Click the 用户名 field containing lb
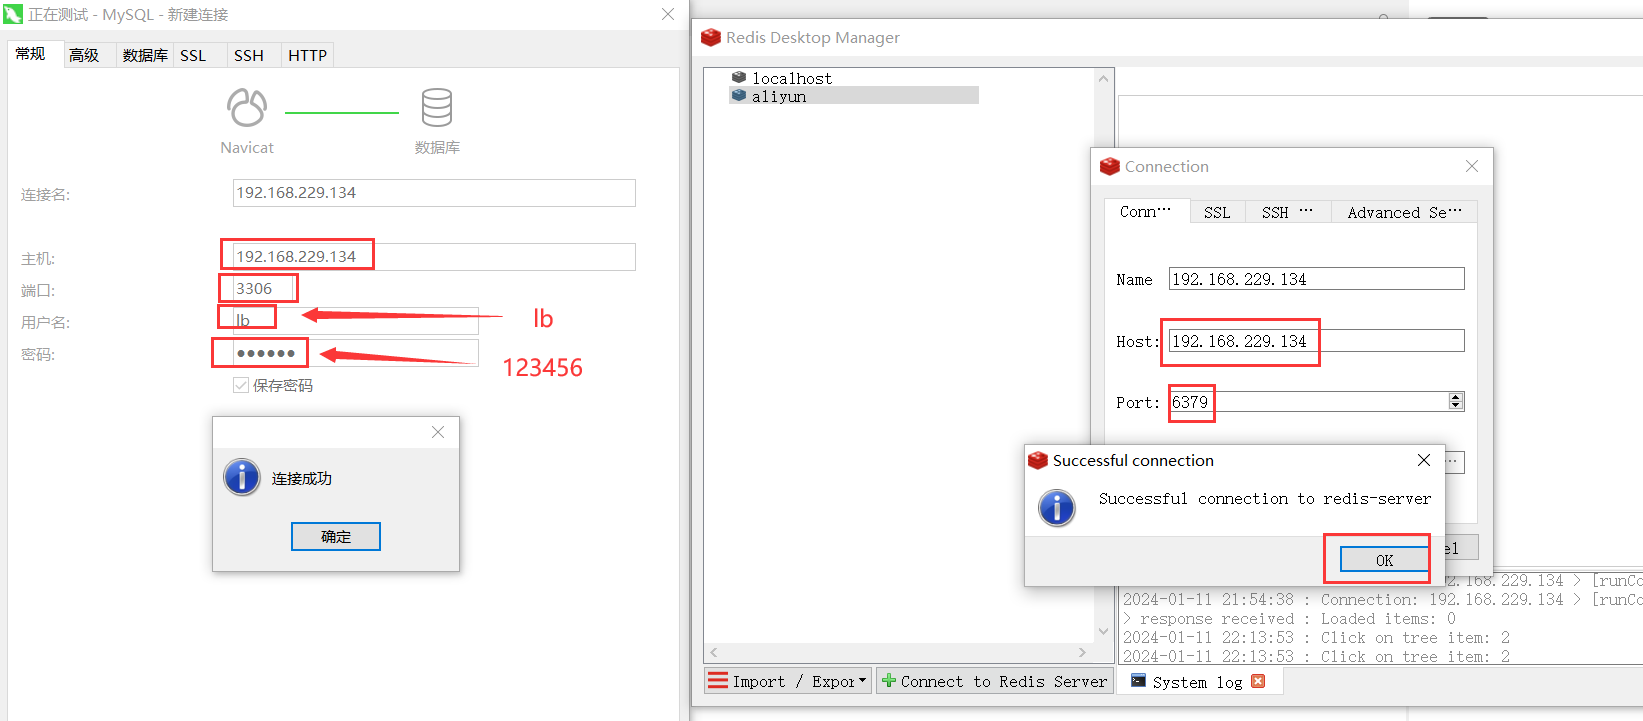Viewport: 1643px width, 721px height. tap(355, 320)
